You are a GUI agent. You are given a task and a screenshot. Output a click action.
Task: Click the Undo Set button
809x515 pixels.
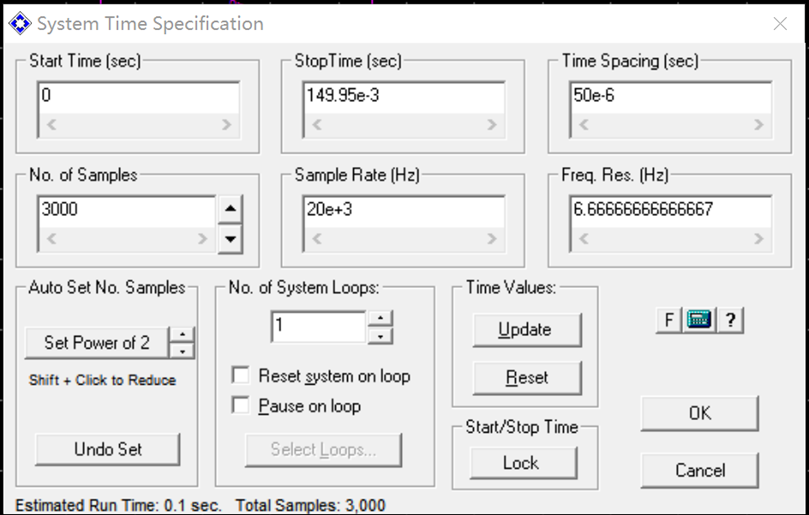point(108,449)
